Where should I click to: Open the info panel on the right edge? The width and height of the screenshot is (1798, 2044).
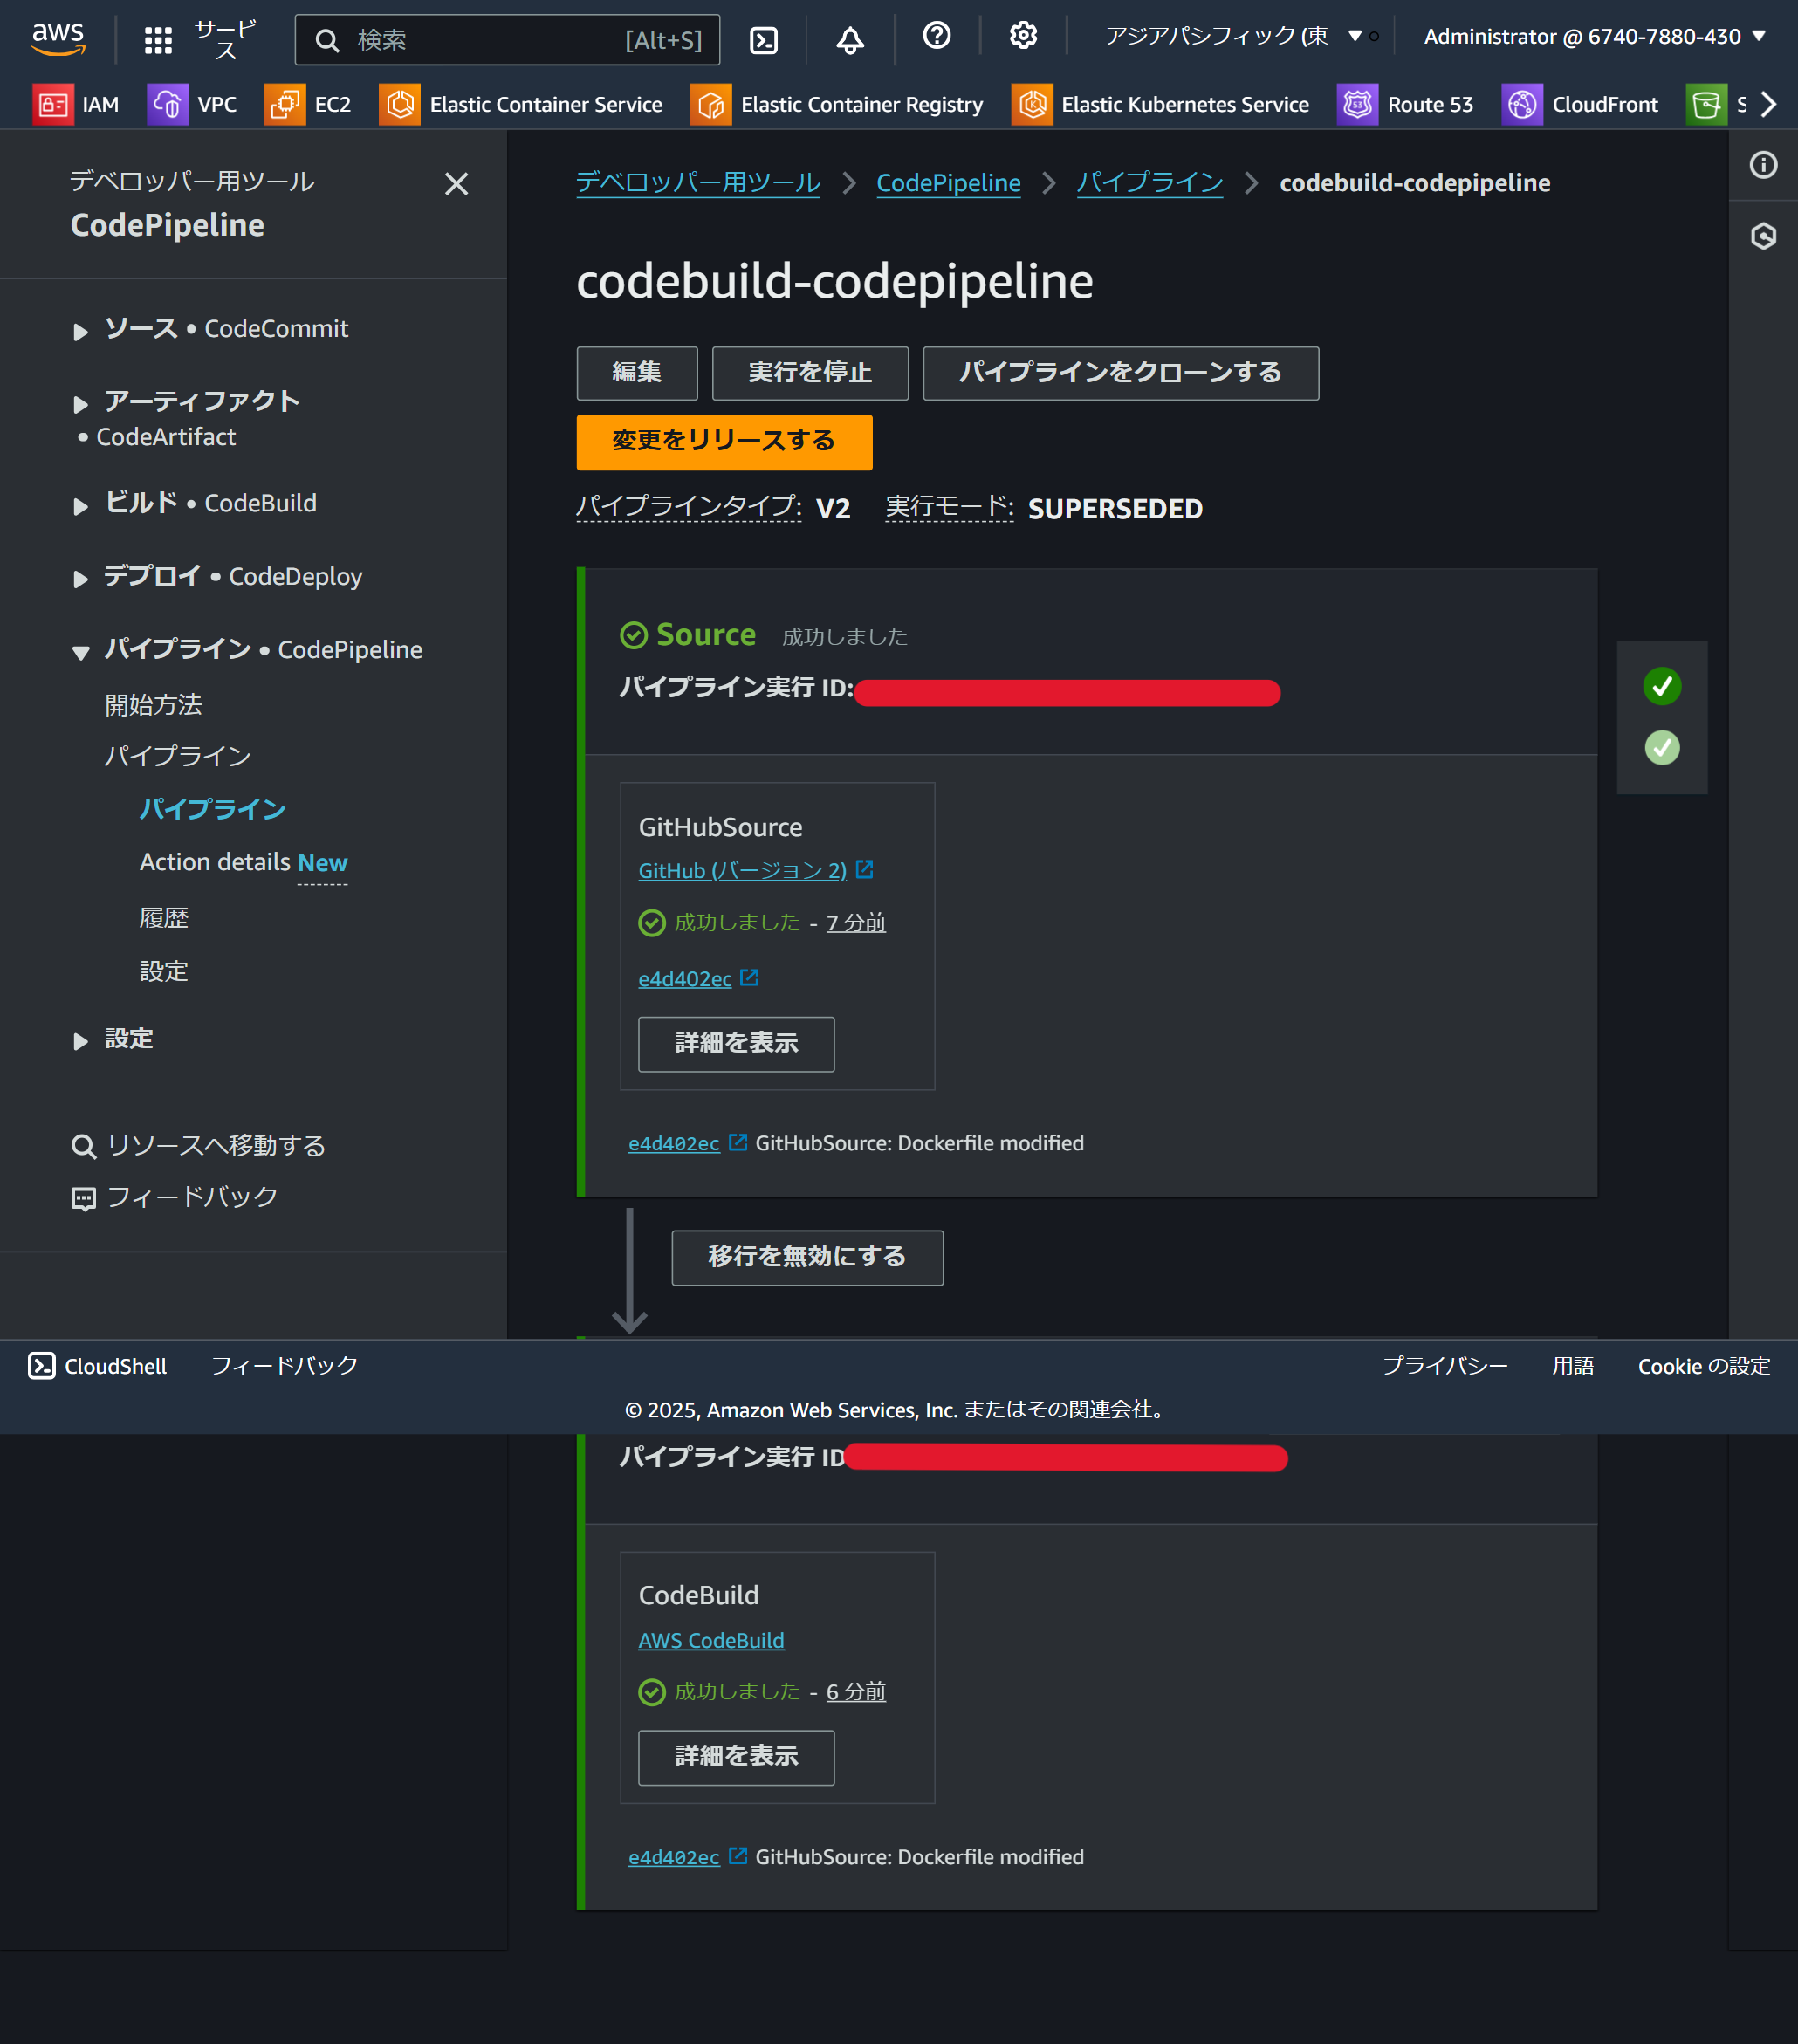pyautogui.click(x=1765, y=165)
